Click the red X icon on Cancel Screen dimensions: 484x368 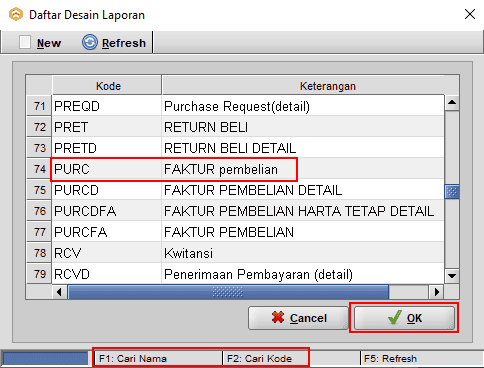pyautogui.click(x=278, y=318)
